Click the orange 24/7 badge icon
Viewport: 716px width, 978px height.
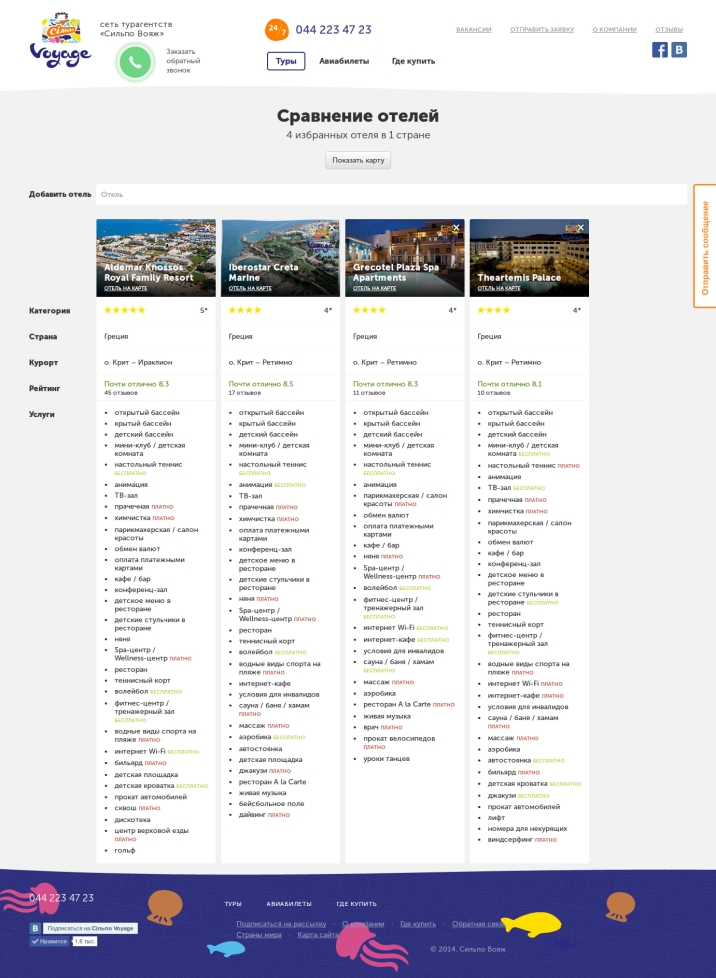click(x=276, y=29)
